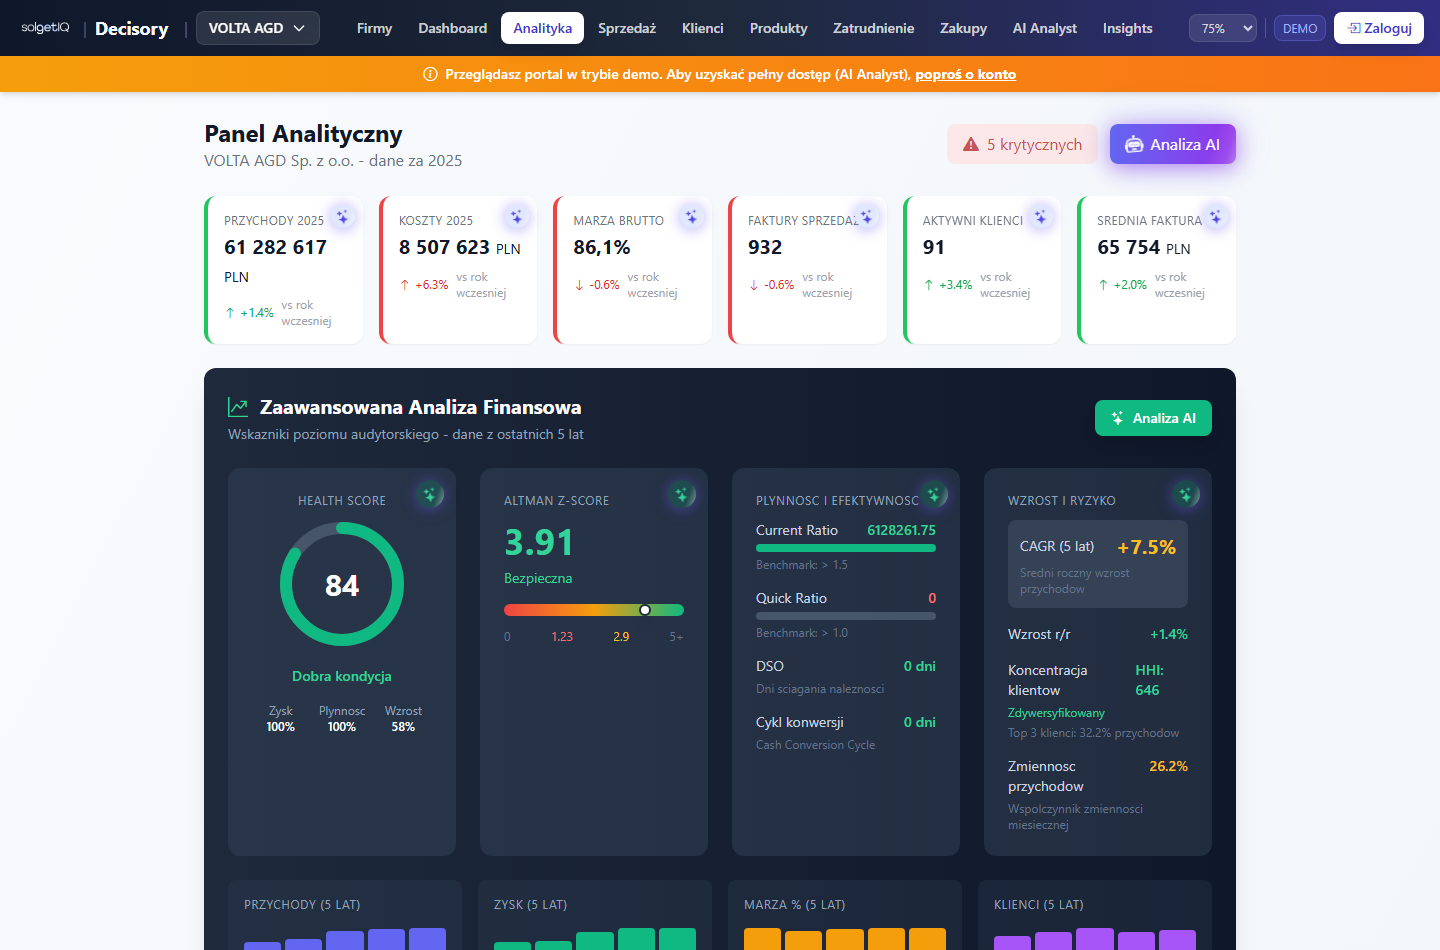Open the Klienci section

[702, 28]
